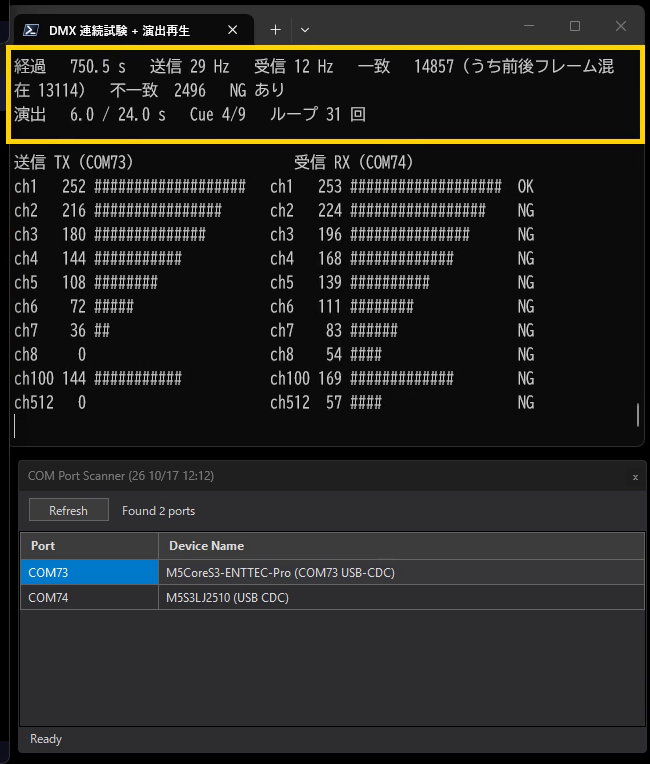Viewport: 650px width, 764px height.
Task: Close the terminal window
Action: tap(621, 26)
